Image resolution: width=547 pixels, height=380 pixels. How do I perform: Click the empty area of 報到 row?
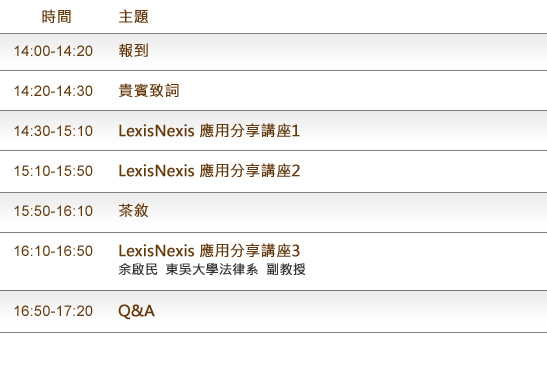(x=349, y=52)
